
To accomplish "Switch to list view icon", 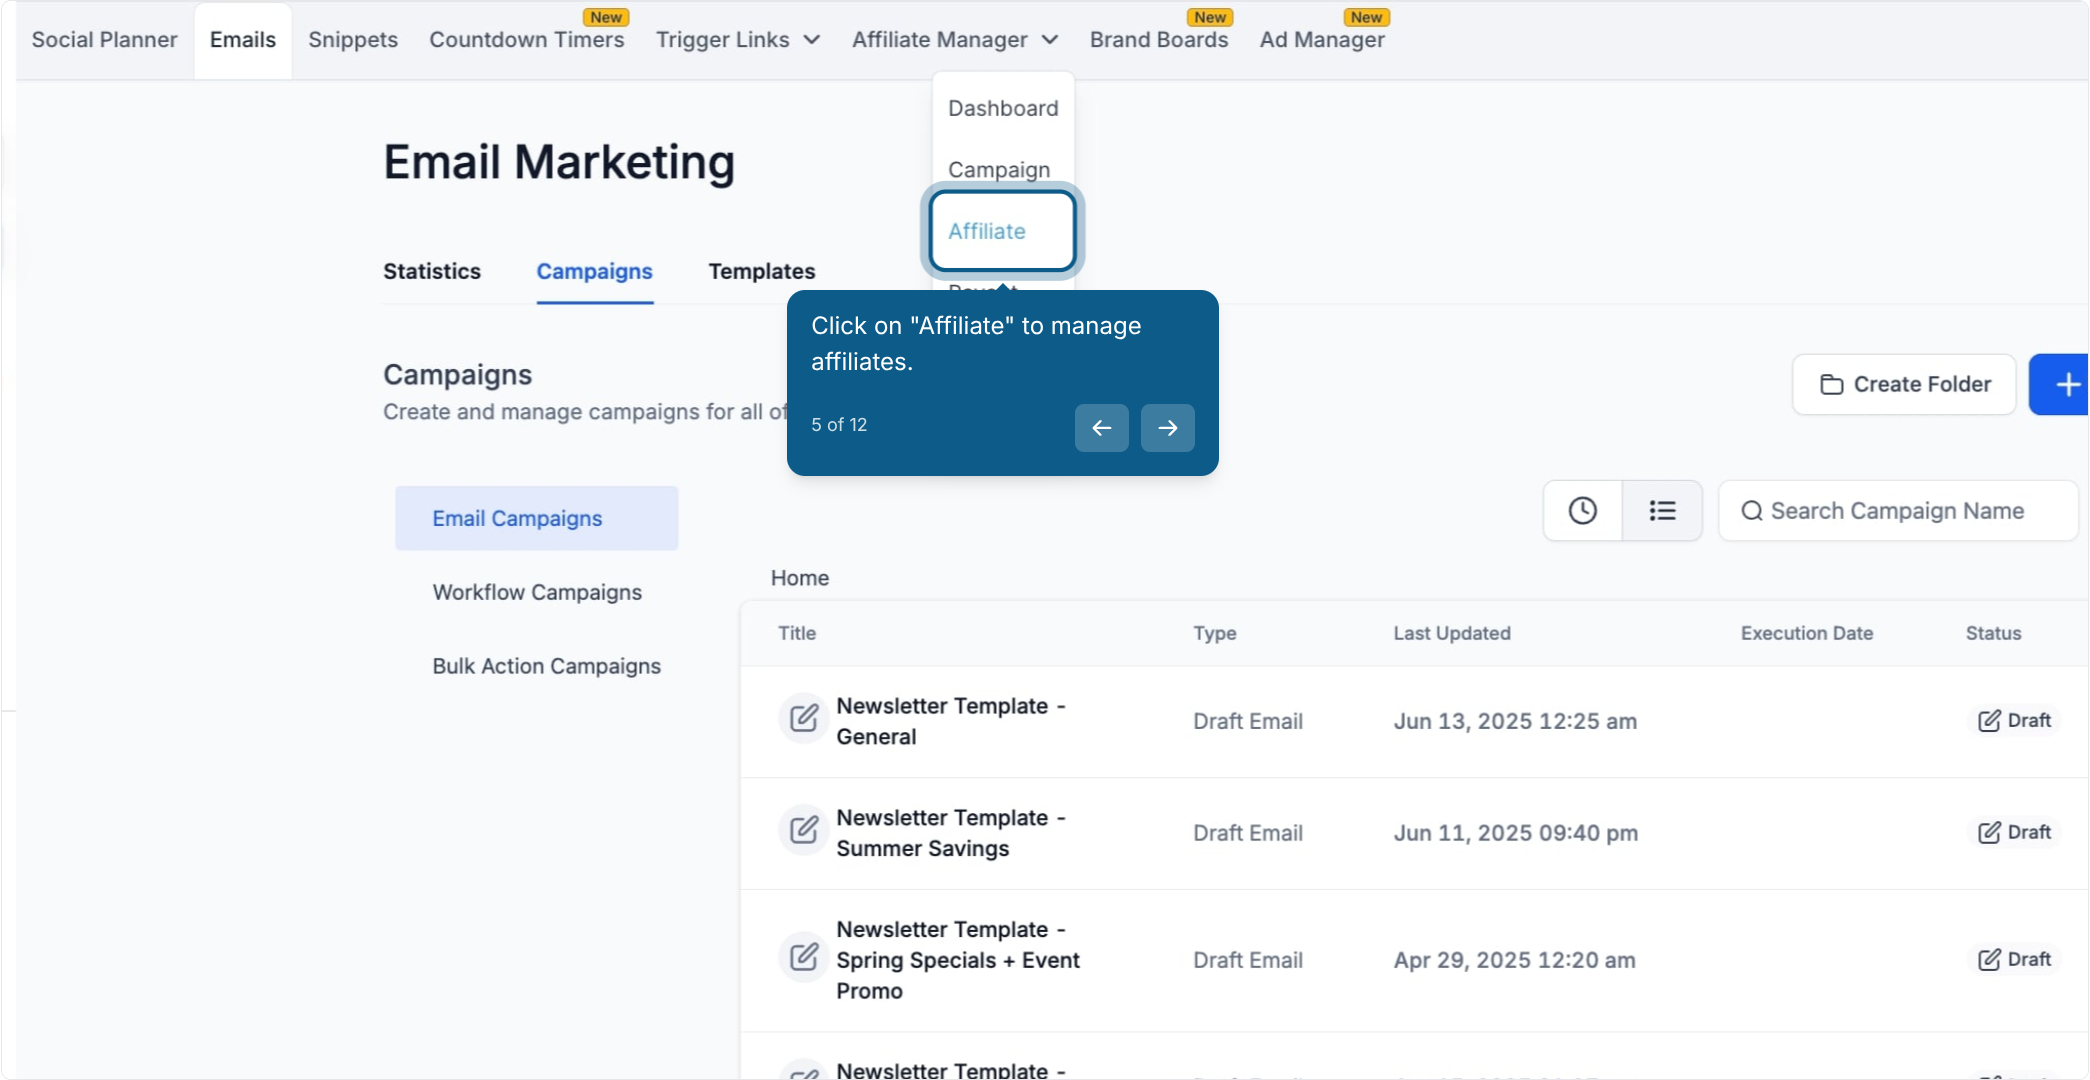I will coord(1662,511).
